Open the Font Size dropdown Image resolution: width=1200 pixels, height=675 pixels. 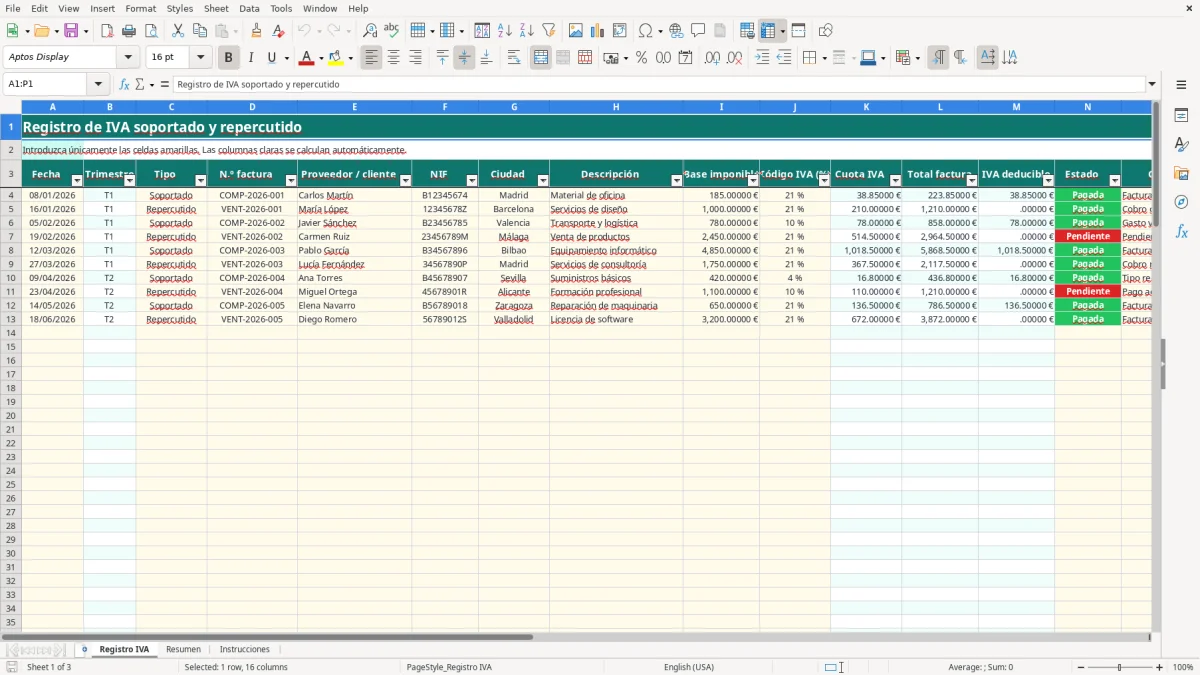(x=200, y=58)
